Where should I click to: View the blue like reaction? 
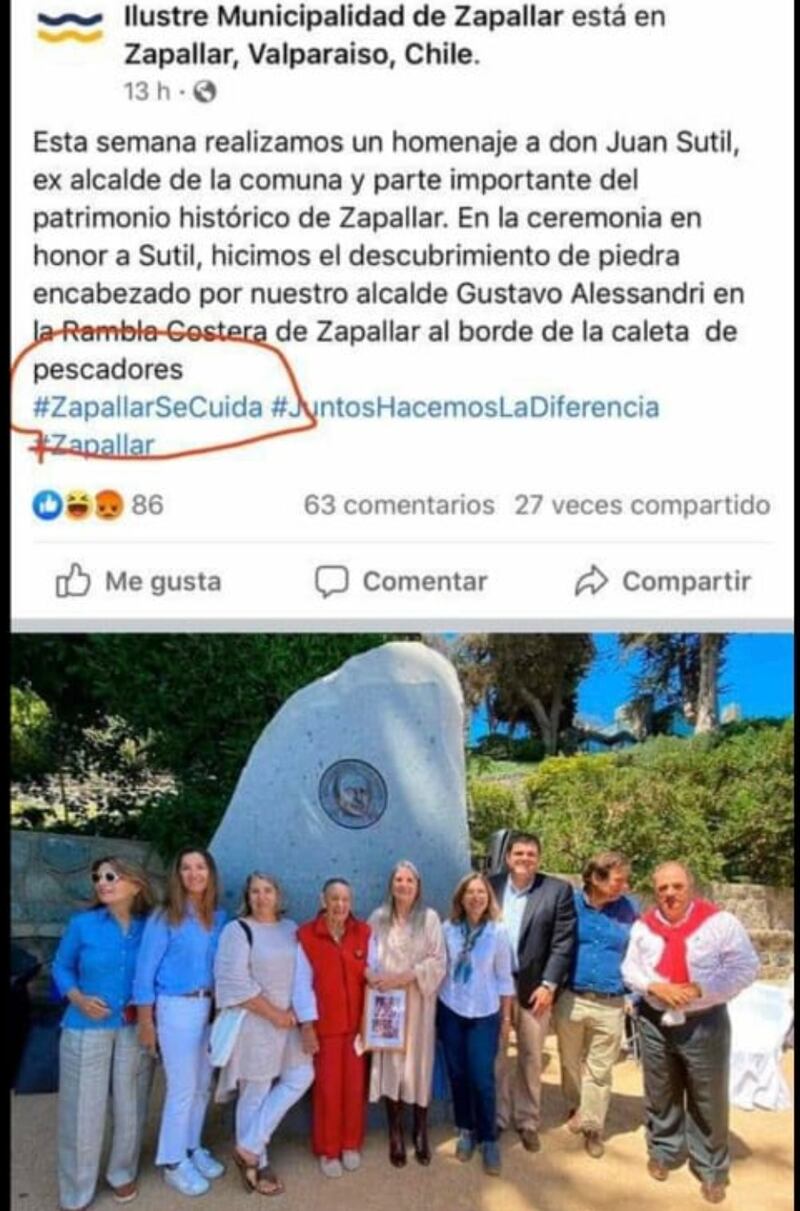point(47,506)
